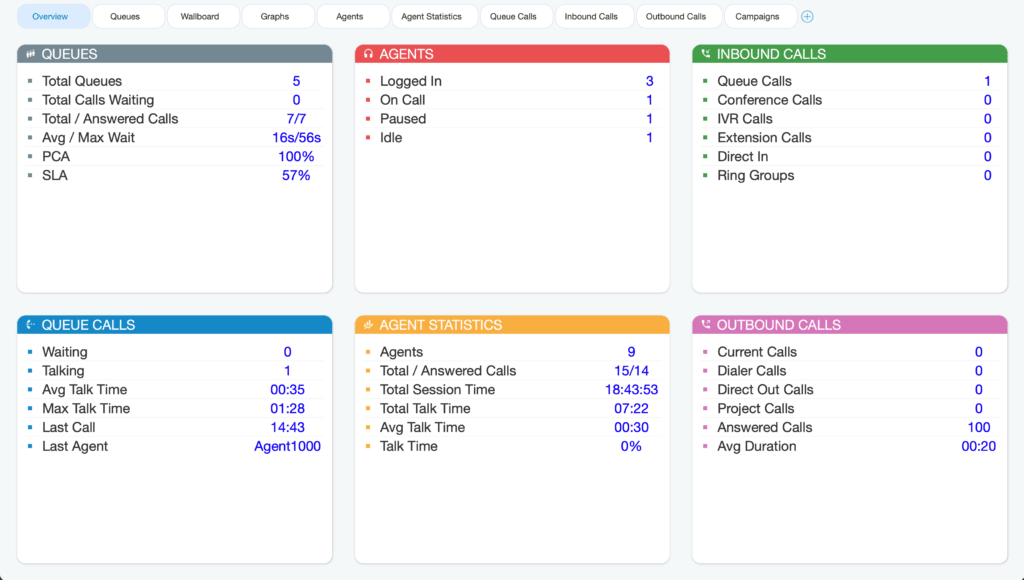Click the Logged In agents count
This screenshot has height=580, width=1024.
650,81
